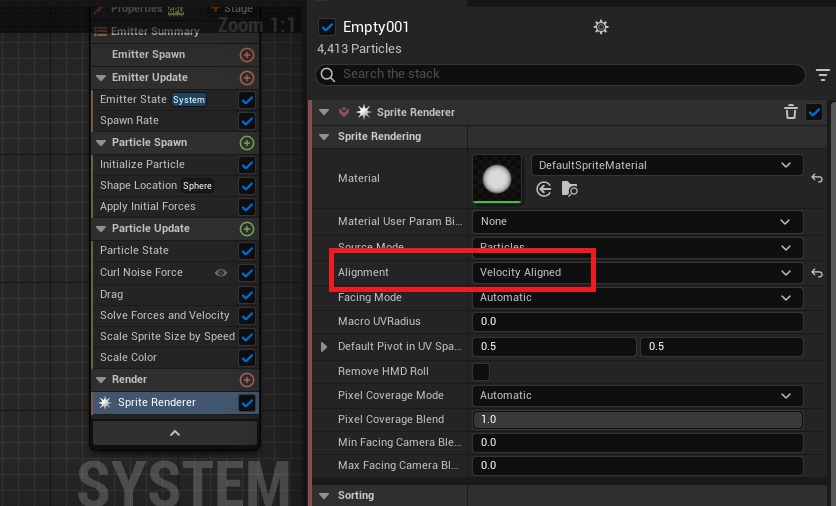Click the Max Facing Camera Blend field
Viewport: 836px width, 506px height.
(638, 465)
